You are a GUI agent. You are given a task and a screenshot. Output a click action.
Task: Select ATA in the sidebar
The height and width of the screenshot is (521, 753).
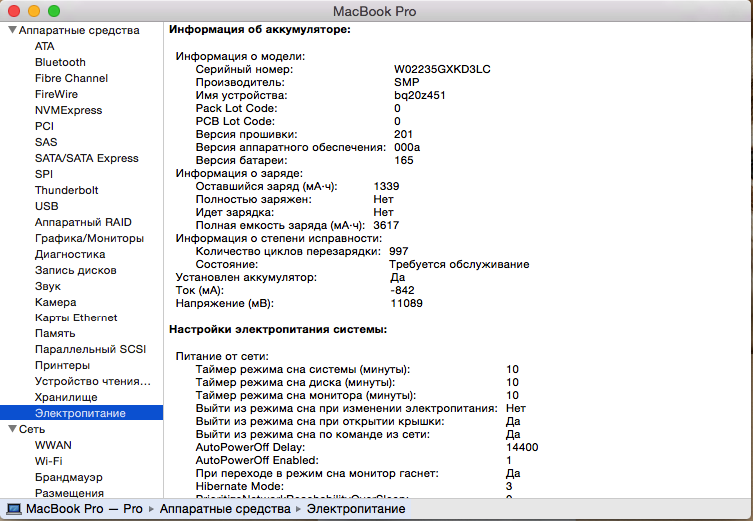click(x=45, y=46)
